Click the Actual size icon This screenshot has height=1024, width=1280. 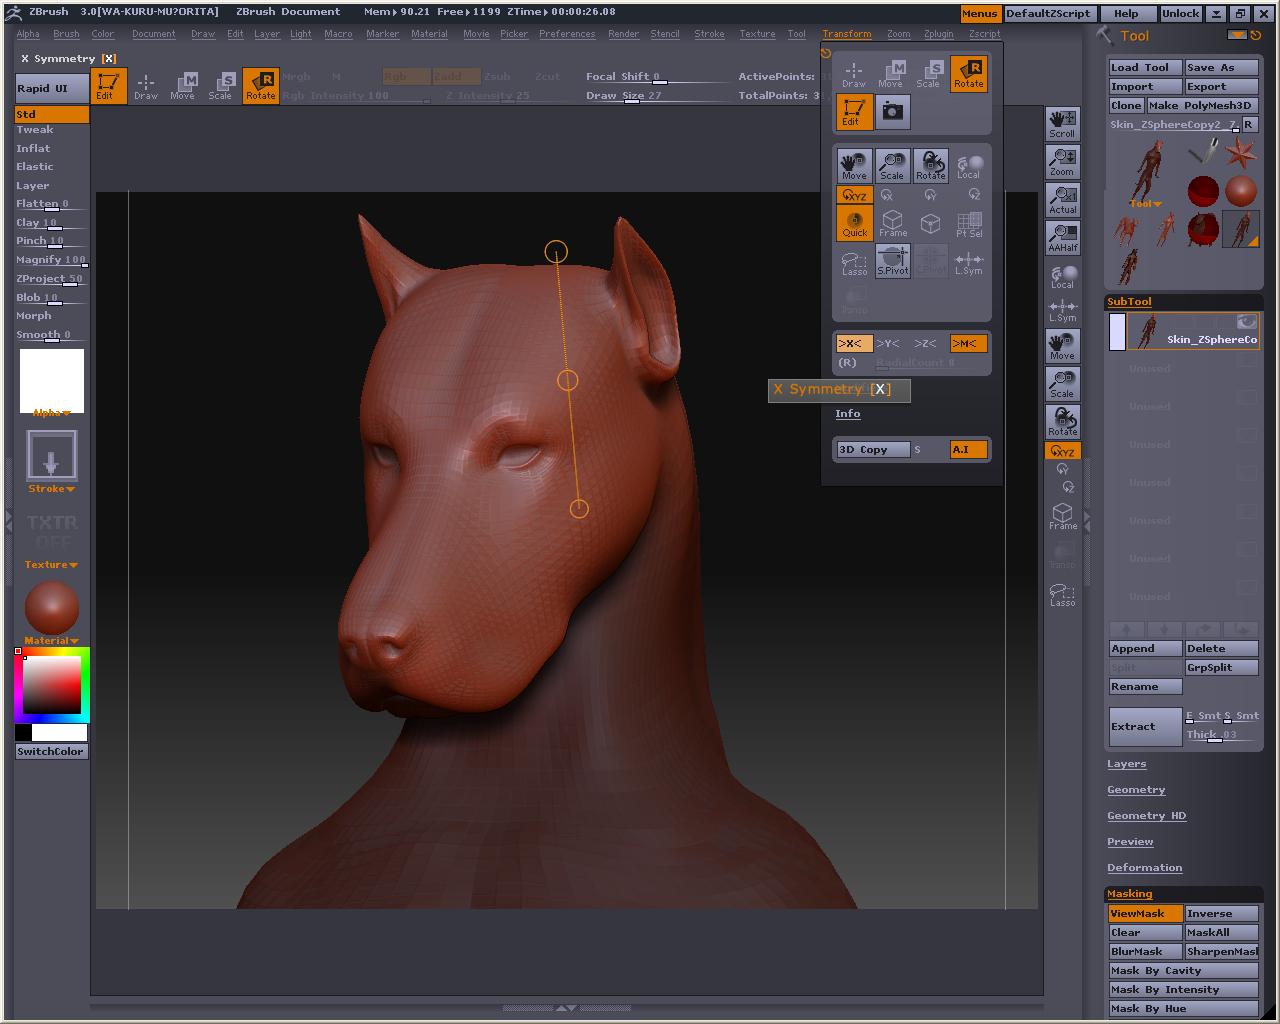[1062, 199]
